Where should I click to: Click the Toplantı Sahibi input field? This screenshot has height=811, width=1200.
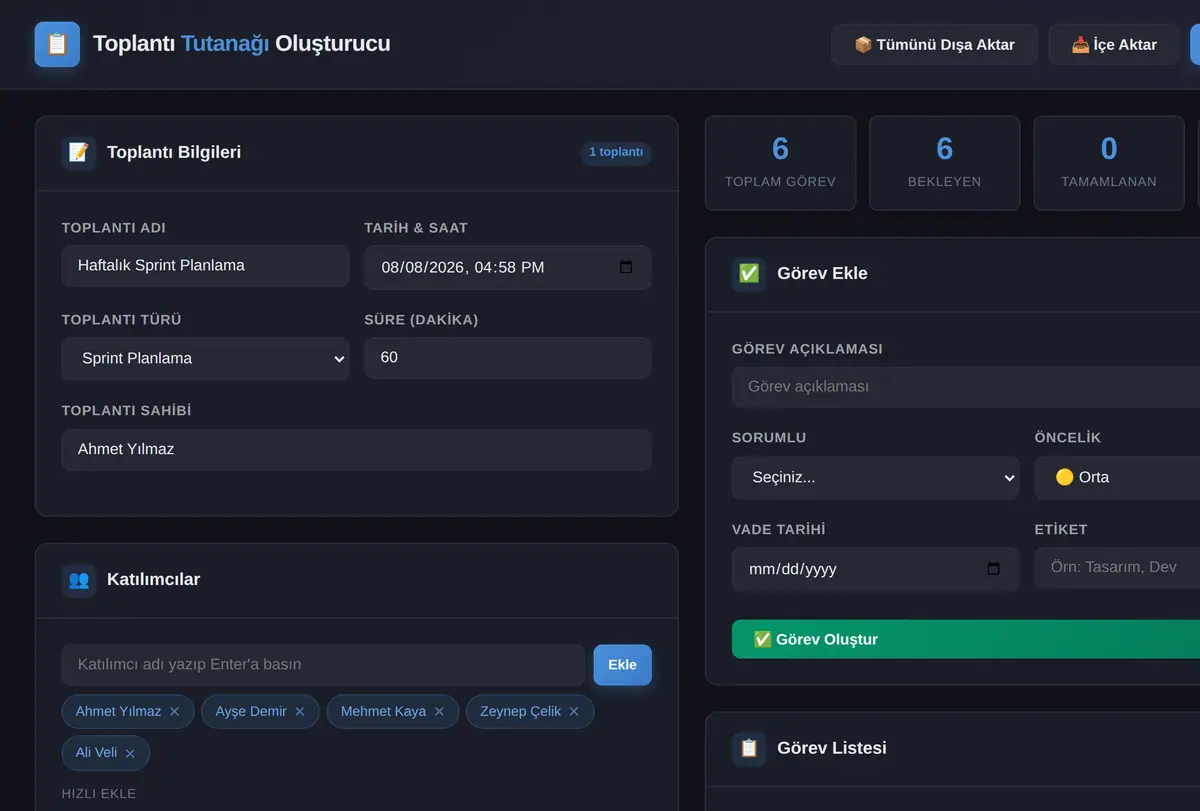tap(357, 450)
